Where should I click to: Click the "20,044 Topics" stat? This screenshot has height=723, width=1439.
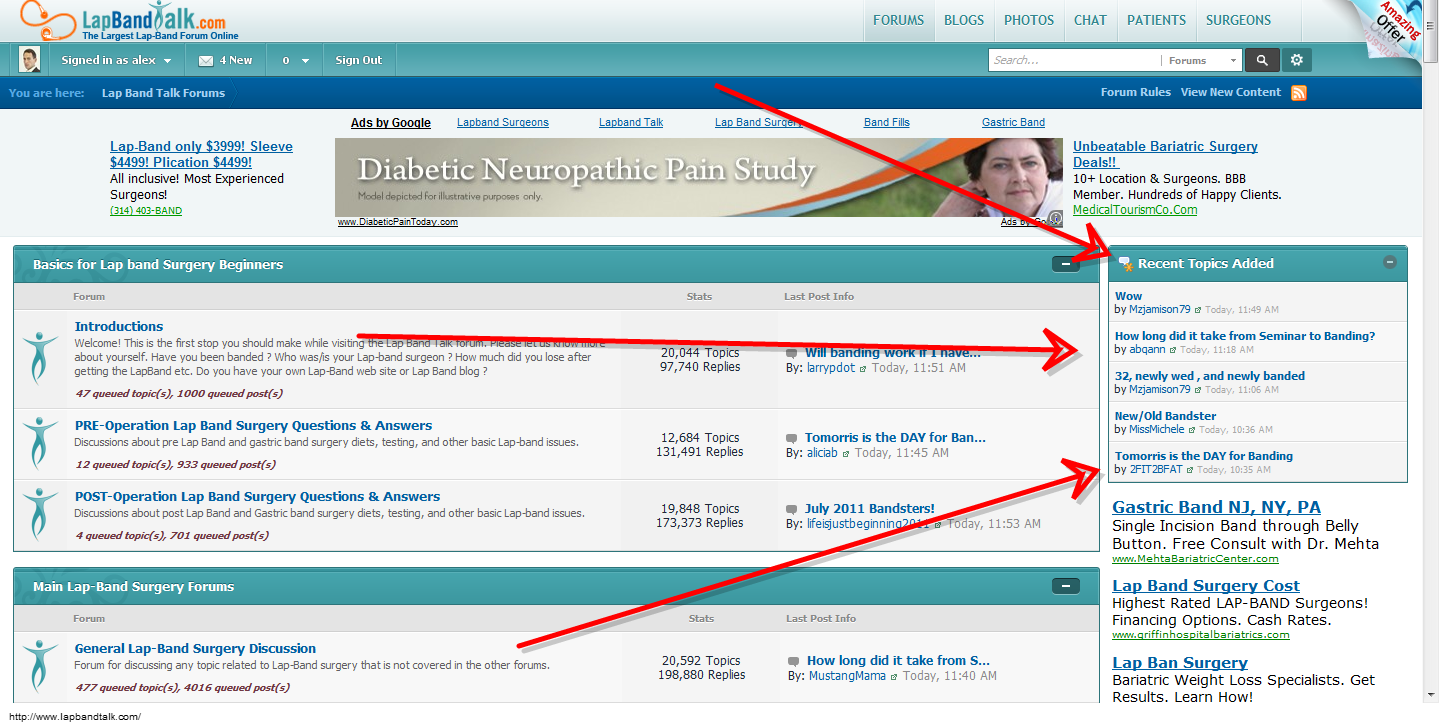[700, 353]
